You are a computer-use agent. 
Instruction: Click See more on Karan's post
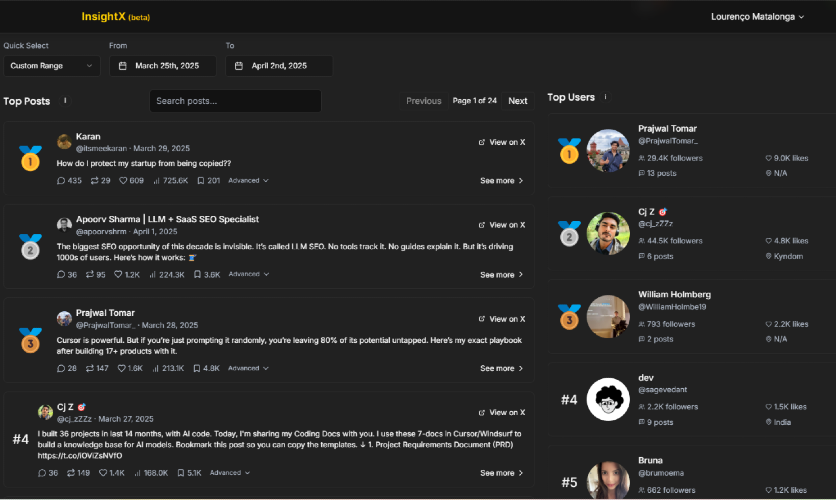[502, 181]
